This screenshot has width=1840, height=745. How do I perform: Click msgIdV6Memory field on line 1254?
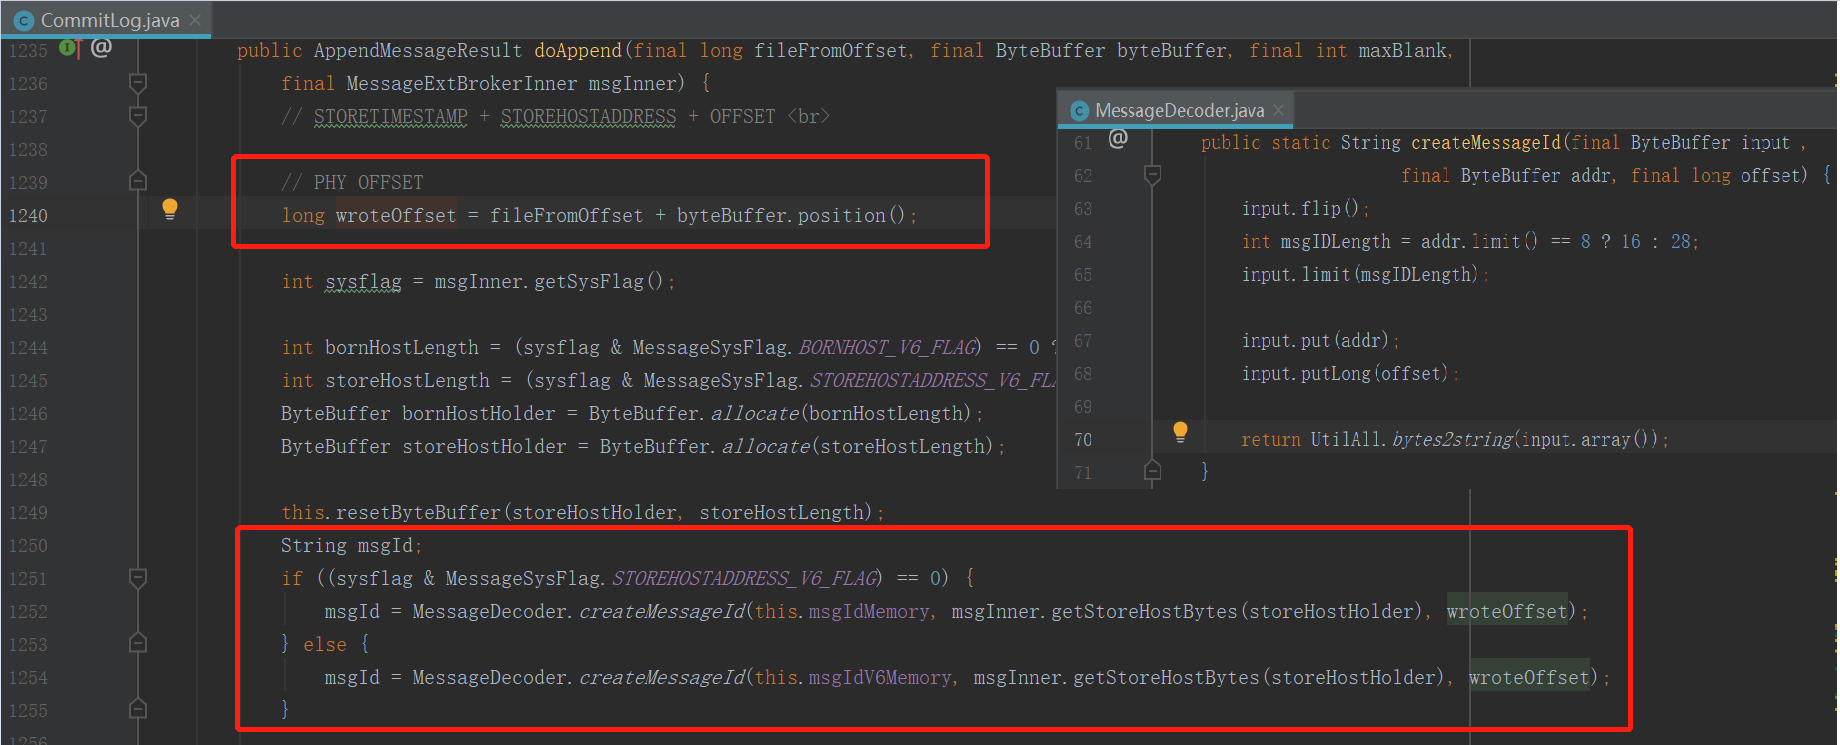tap(880, 678)
